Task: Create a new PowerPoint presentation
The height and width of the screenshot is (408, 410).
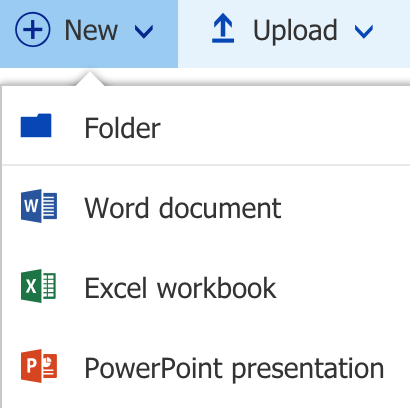Action: [x=206, y=367]
